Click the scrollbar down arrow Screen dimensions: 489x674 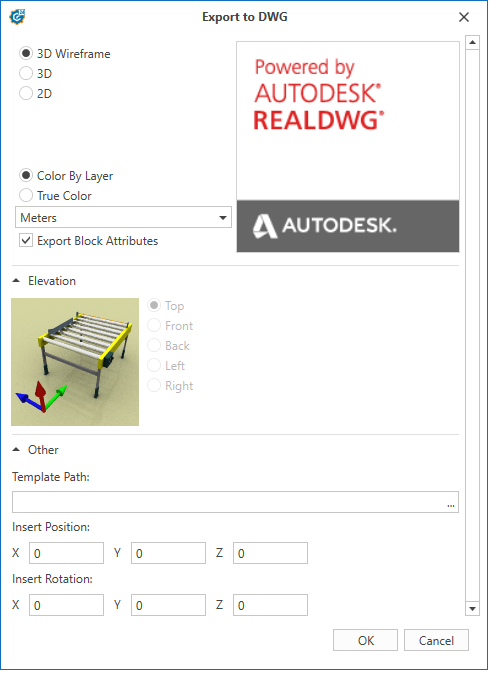tap(472, 608)
